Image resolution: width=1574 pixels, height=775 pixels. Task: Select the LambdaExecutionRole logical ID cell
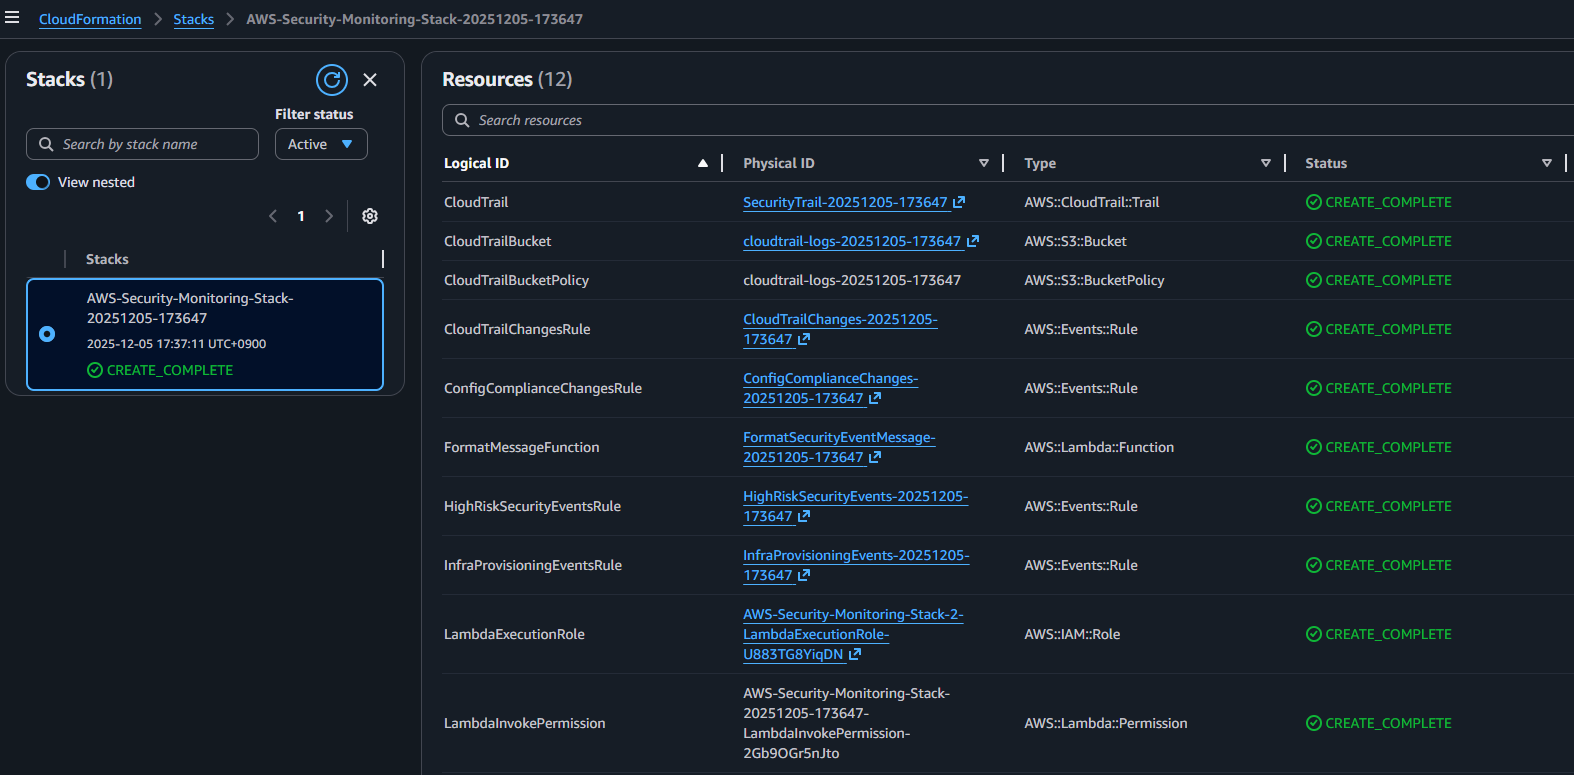coord(514,634)
